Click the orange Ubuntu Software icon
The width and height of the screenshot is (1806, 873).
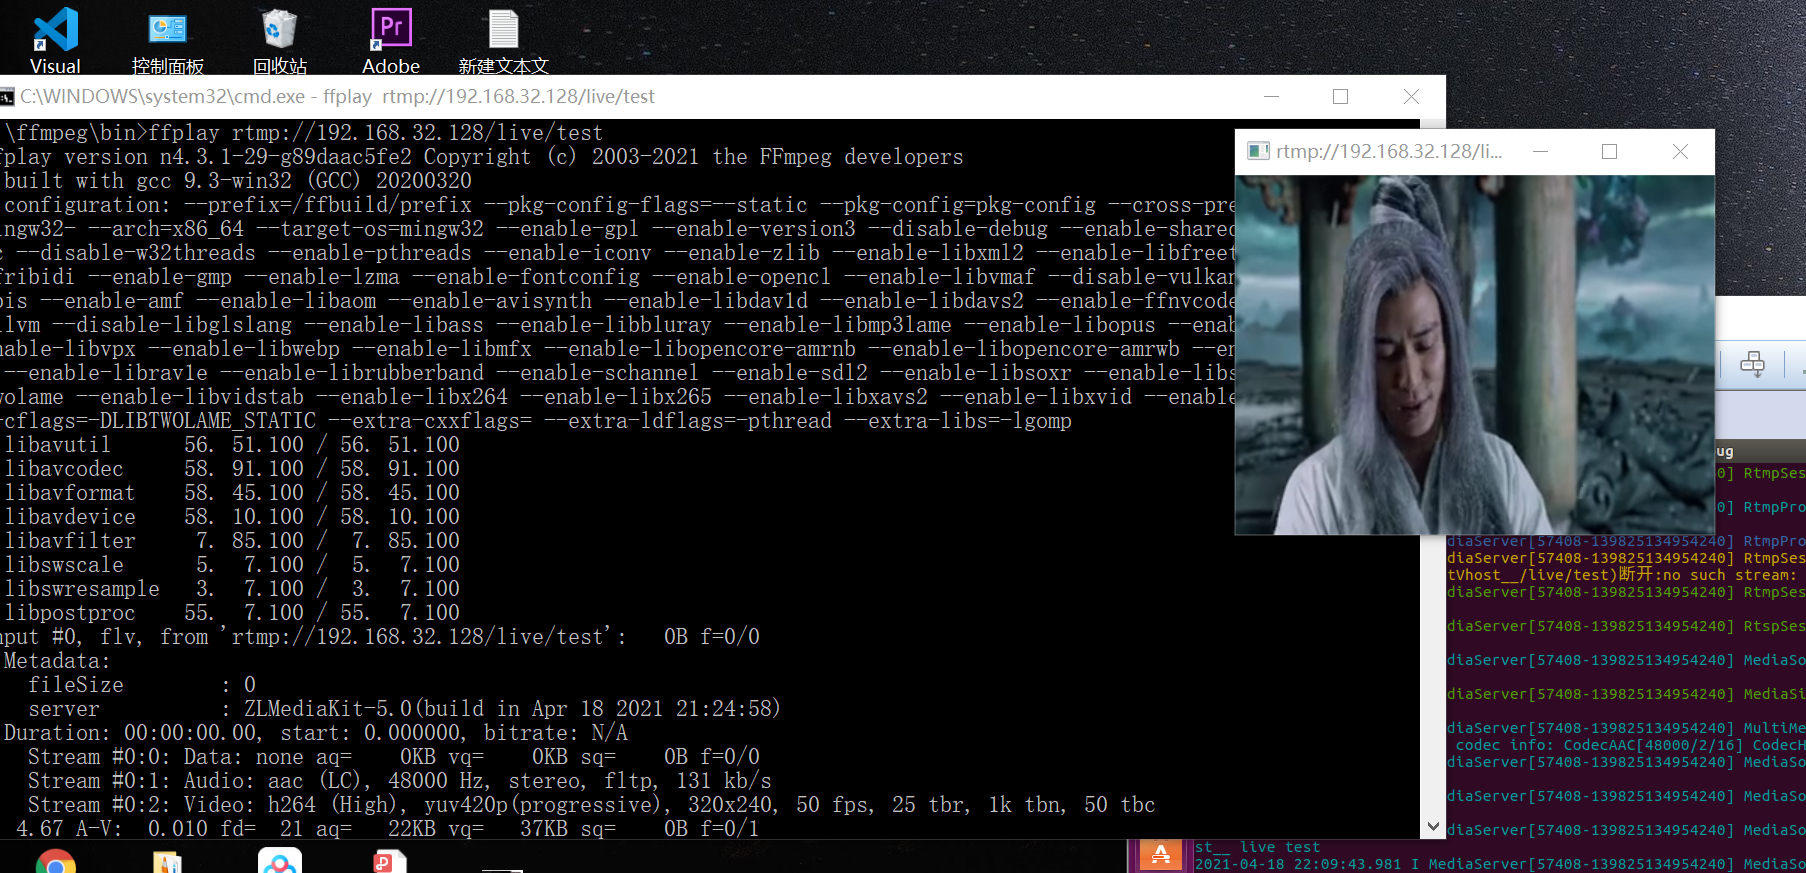coord(1160,855)
